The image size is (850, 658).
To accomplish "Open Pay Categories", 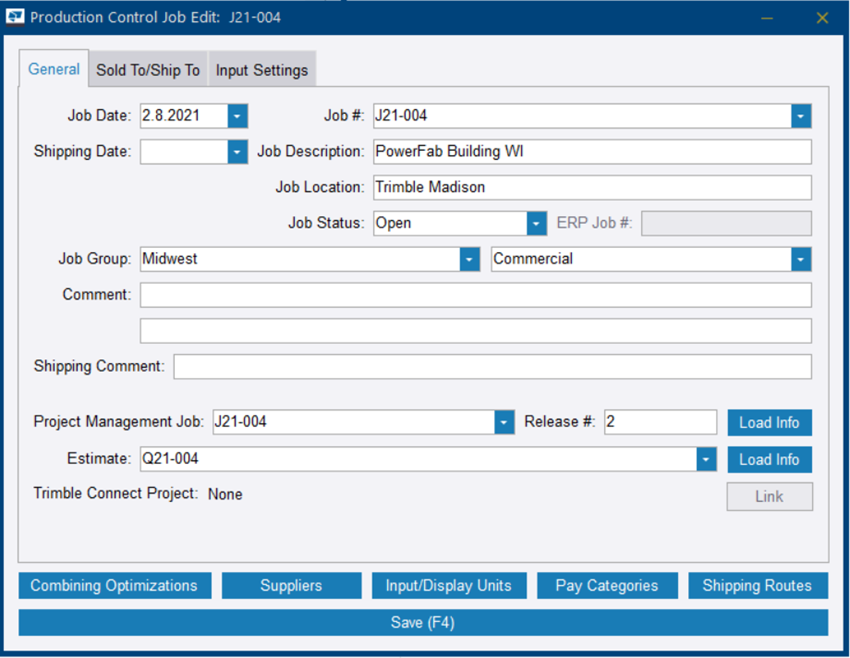I will pos(607,585).
